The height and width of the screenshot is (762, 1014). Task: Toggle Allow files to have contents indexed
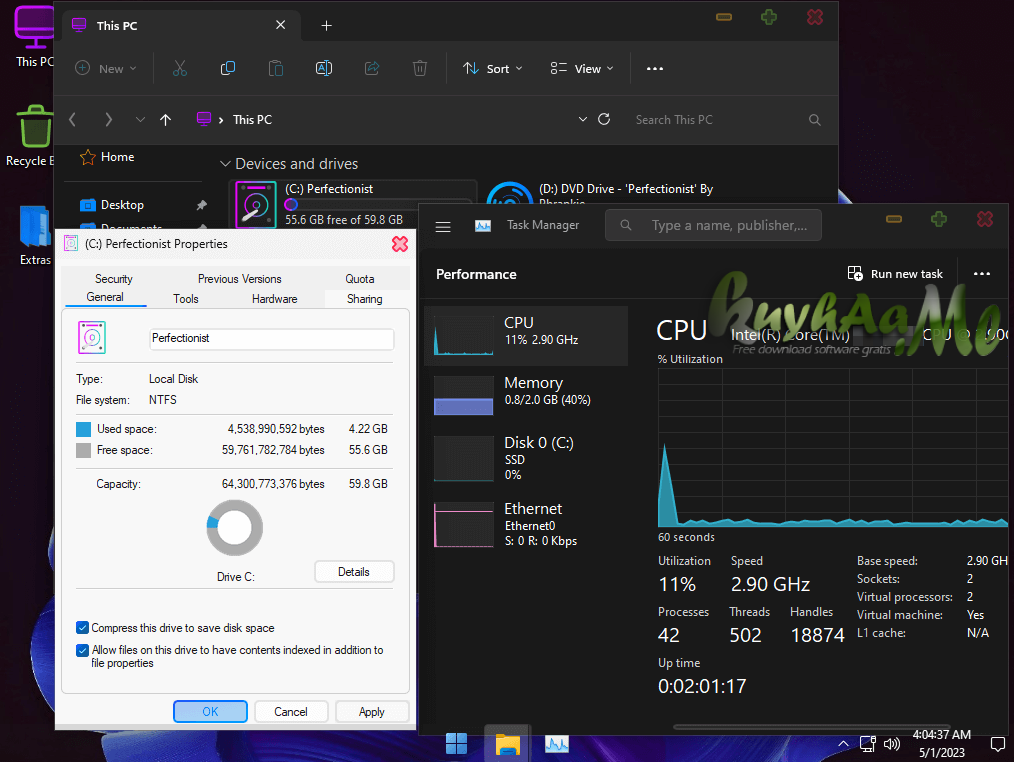(82, 650)
